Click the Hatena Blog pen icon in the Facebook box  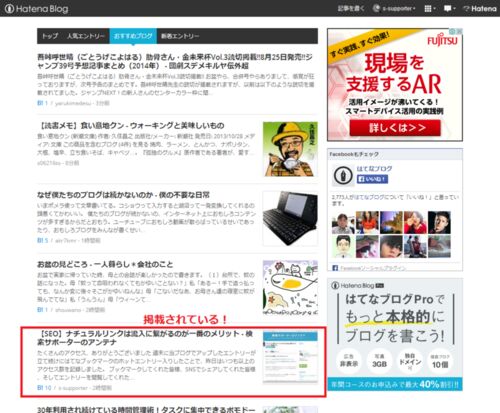[343, 175]
